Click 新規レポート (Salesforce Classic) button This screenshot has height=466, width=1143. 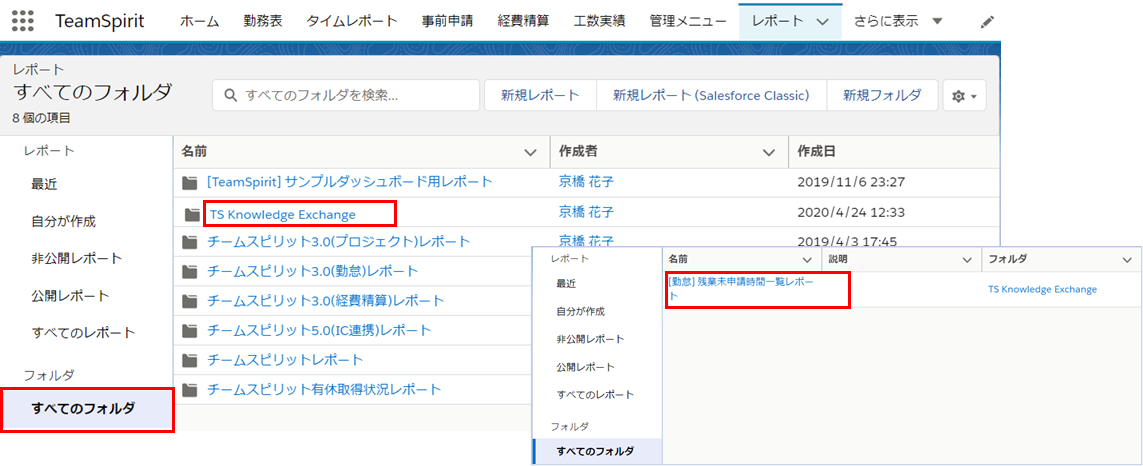tap(711, 96)
